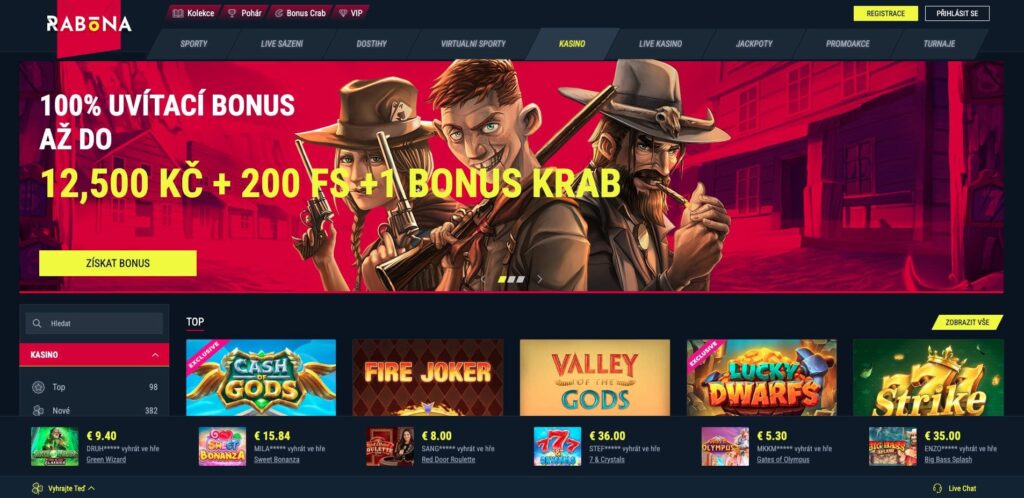Image resolution: width=1024 pixels, height=498 pixels.
Task: Switch to Live Kasino tab
Action: (x=660, y=44)
